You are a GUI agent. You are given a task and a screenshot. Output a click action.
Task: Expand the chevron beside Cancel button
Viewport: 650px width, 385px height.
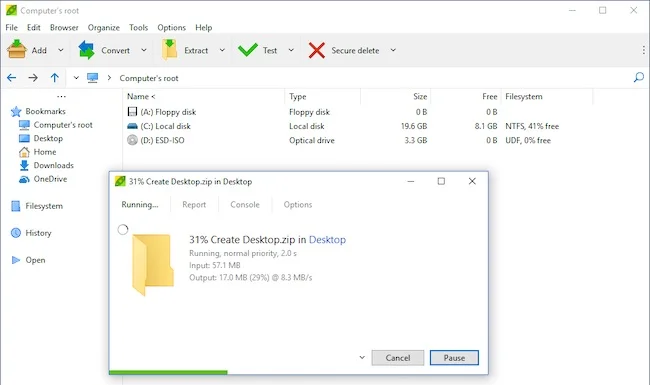click(362, 357)
